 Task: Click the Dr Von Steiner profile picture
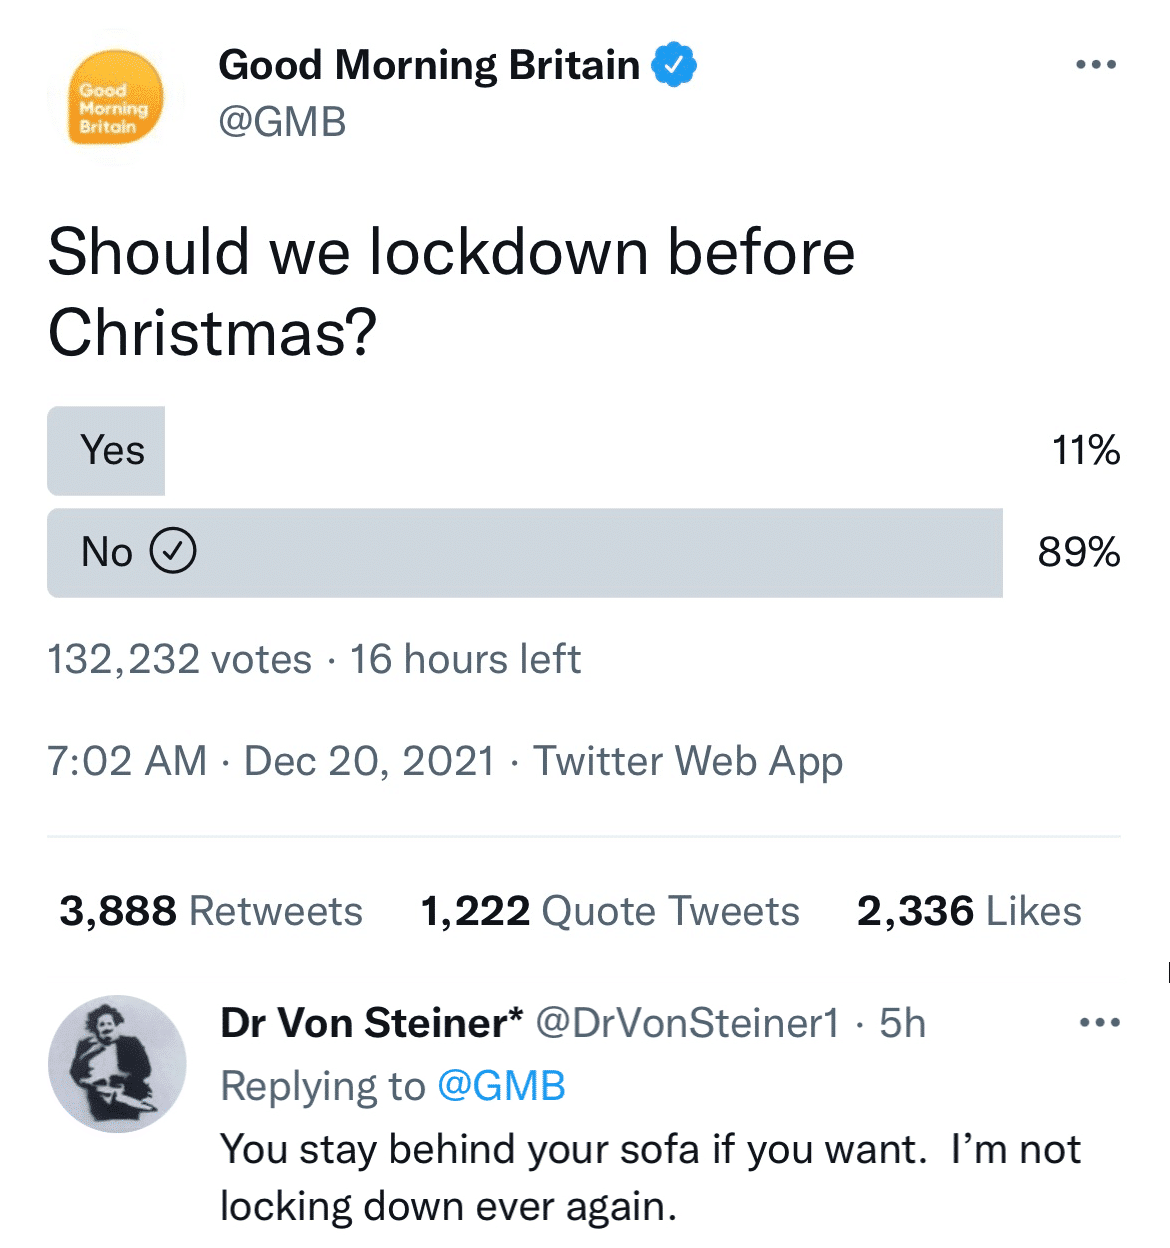pyautogui.click(x=117, y=1064)
